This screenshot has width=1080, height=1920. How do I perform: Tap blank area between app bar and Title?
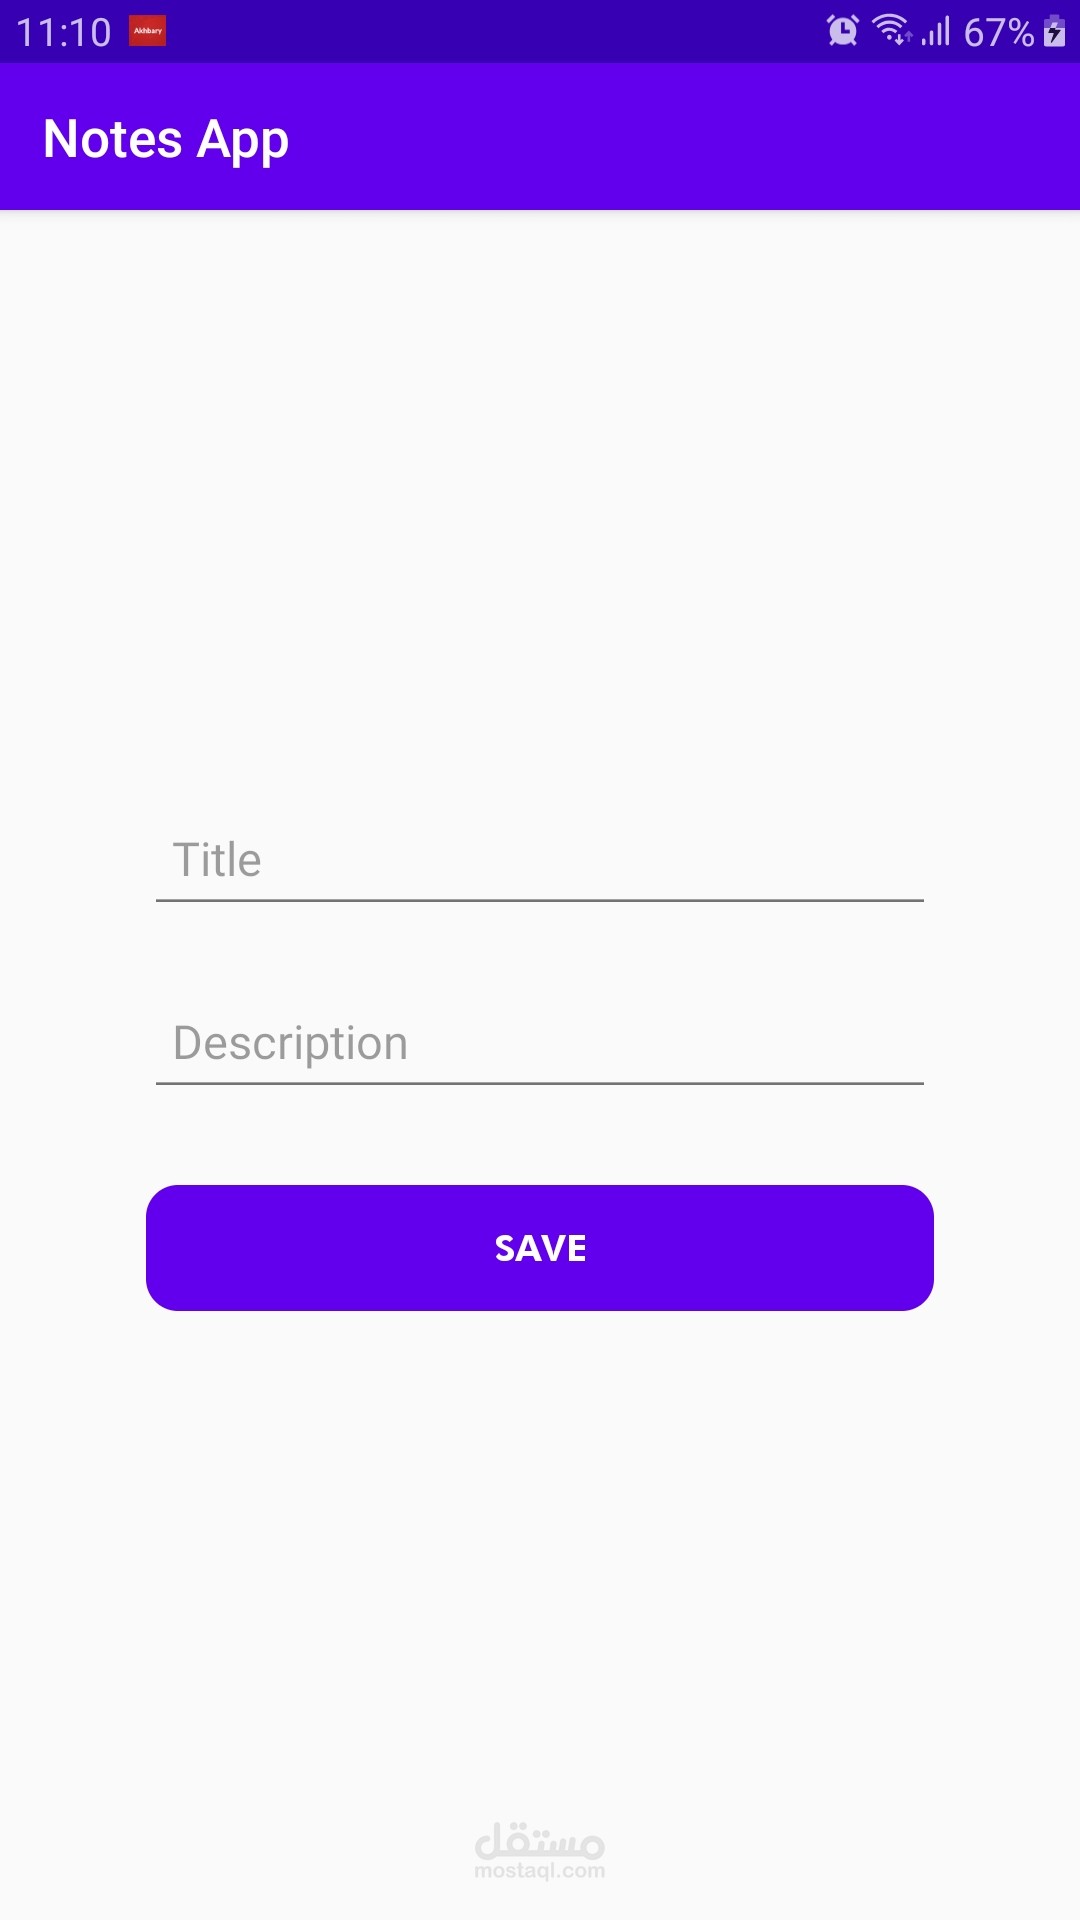coord(540,500)
